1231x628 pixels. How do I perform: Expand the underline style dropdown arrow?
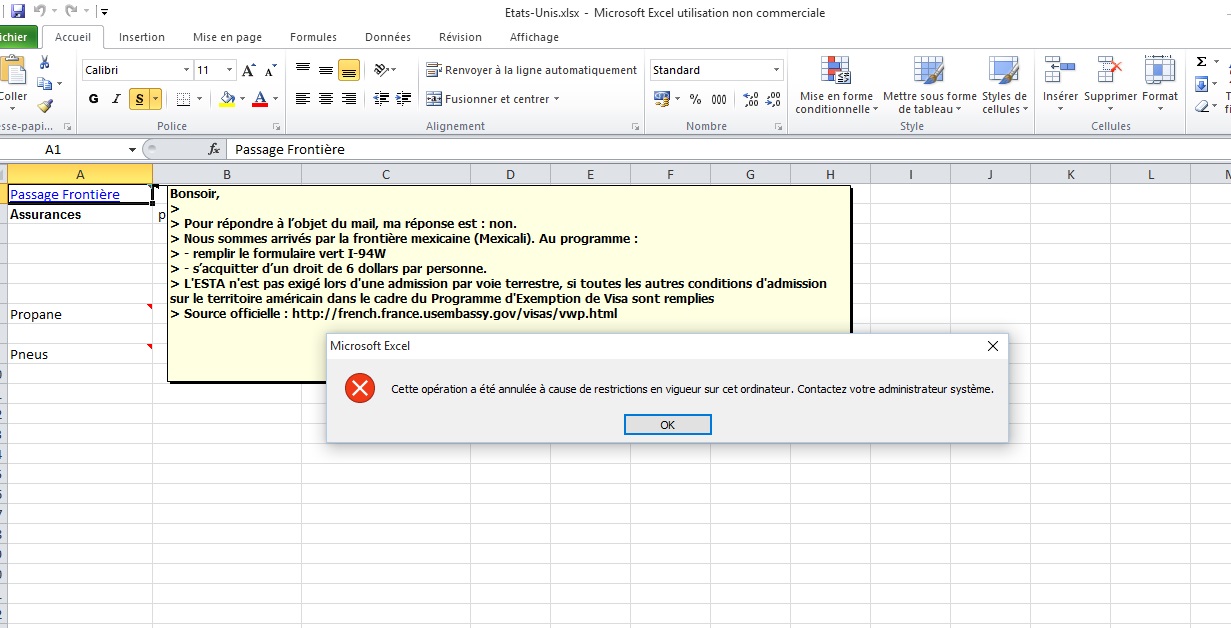pos(155,99)
